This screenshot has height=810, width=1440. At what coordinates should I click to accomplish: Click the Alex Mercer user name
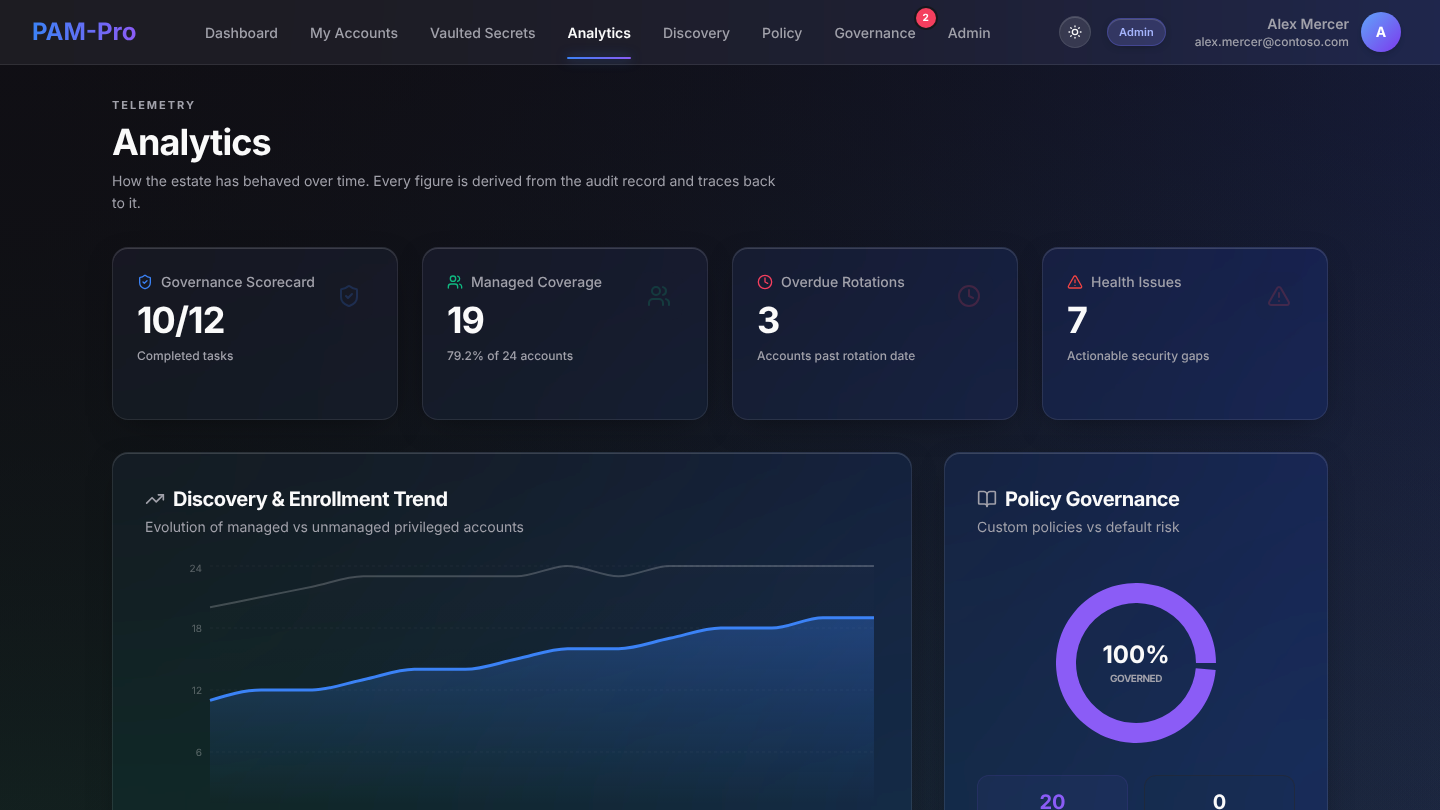[x=1308, y=24]
